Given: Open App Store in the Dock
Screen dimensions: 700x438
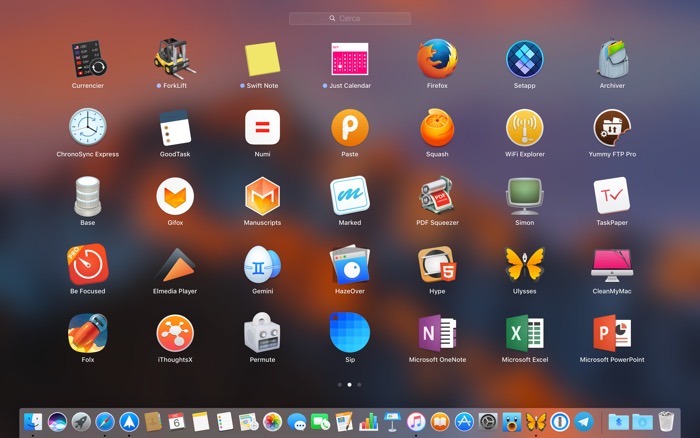Looking at the screenshot, I should pos(464,421).
